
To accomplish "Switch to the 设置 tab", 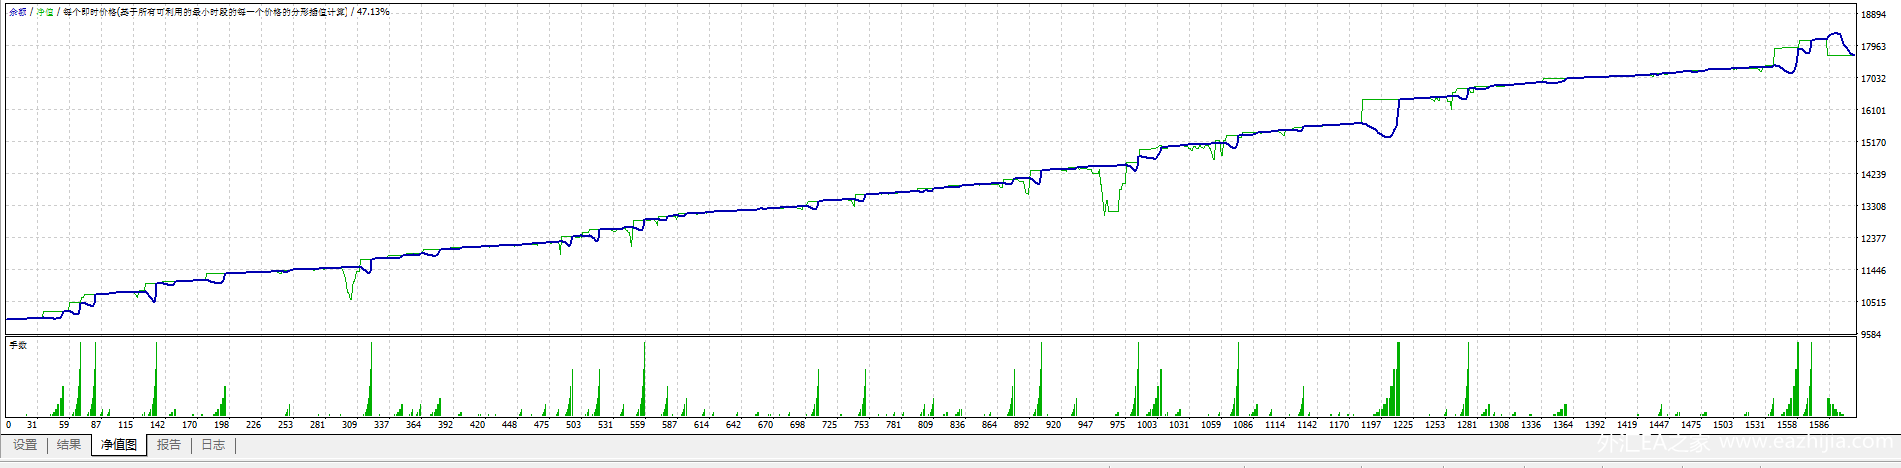I will pos(25,445).
